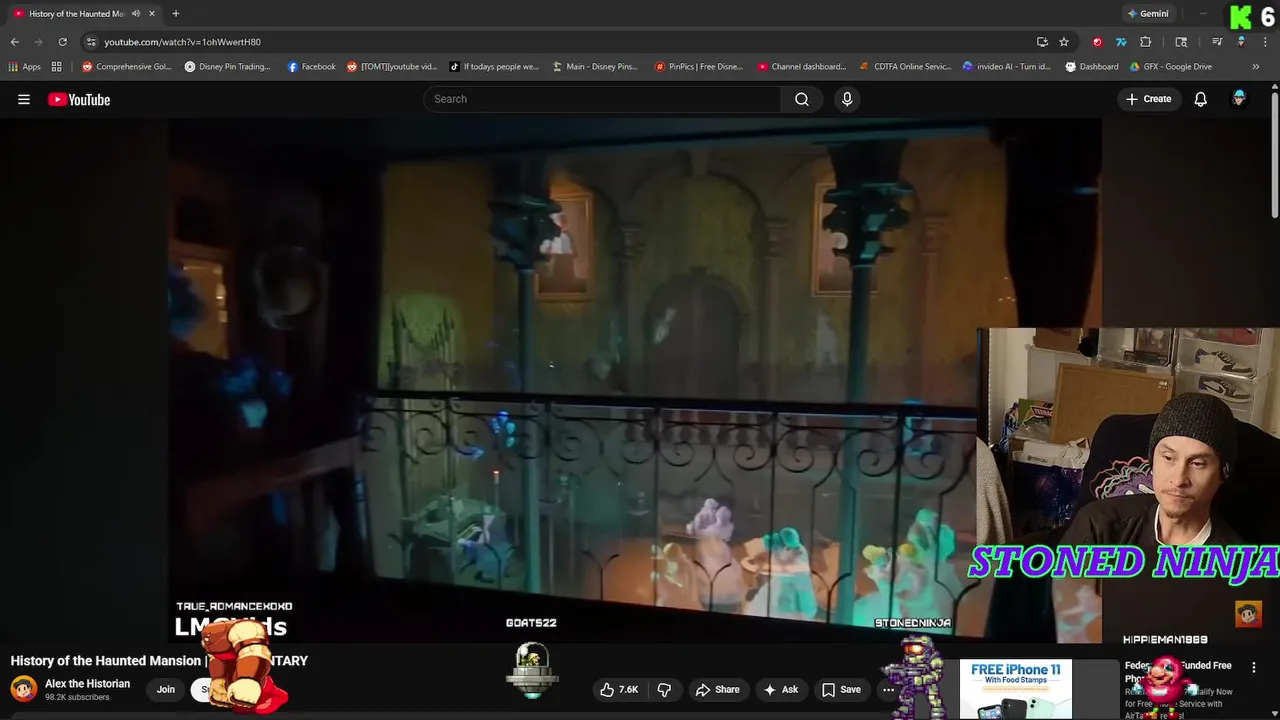Click Alex the Historian channel avatar
Image resolution: width=1280 pixels, height=720 pixels.
[x=24, y=689]
